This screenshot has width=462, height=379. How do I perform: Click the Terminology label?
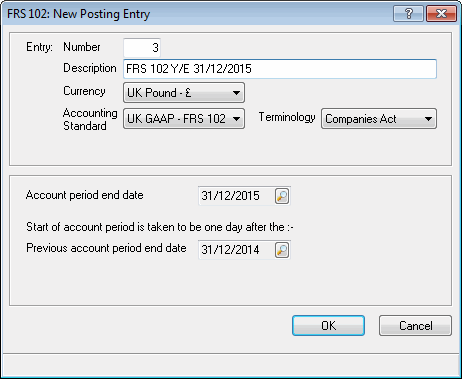pos(287,117)
